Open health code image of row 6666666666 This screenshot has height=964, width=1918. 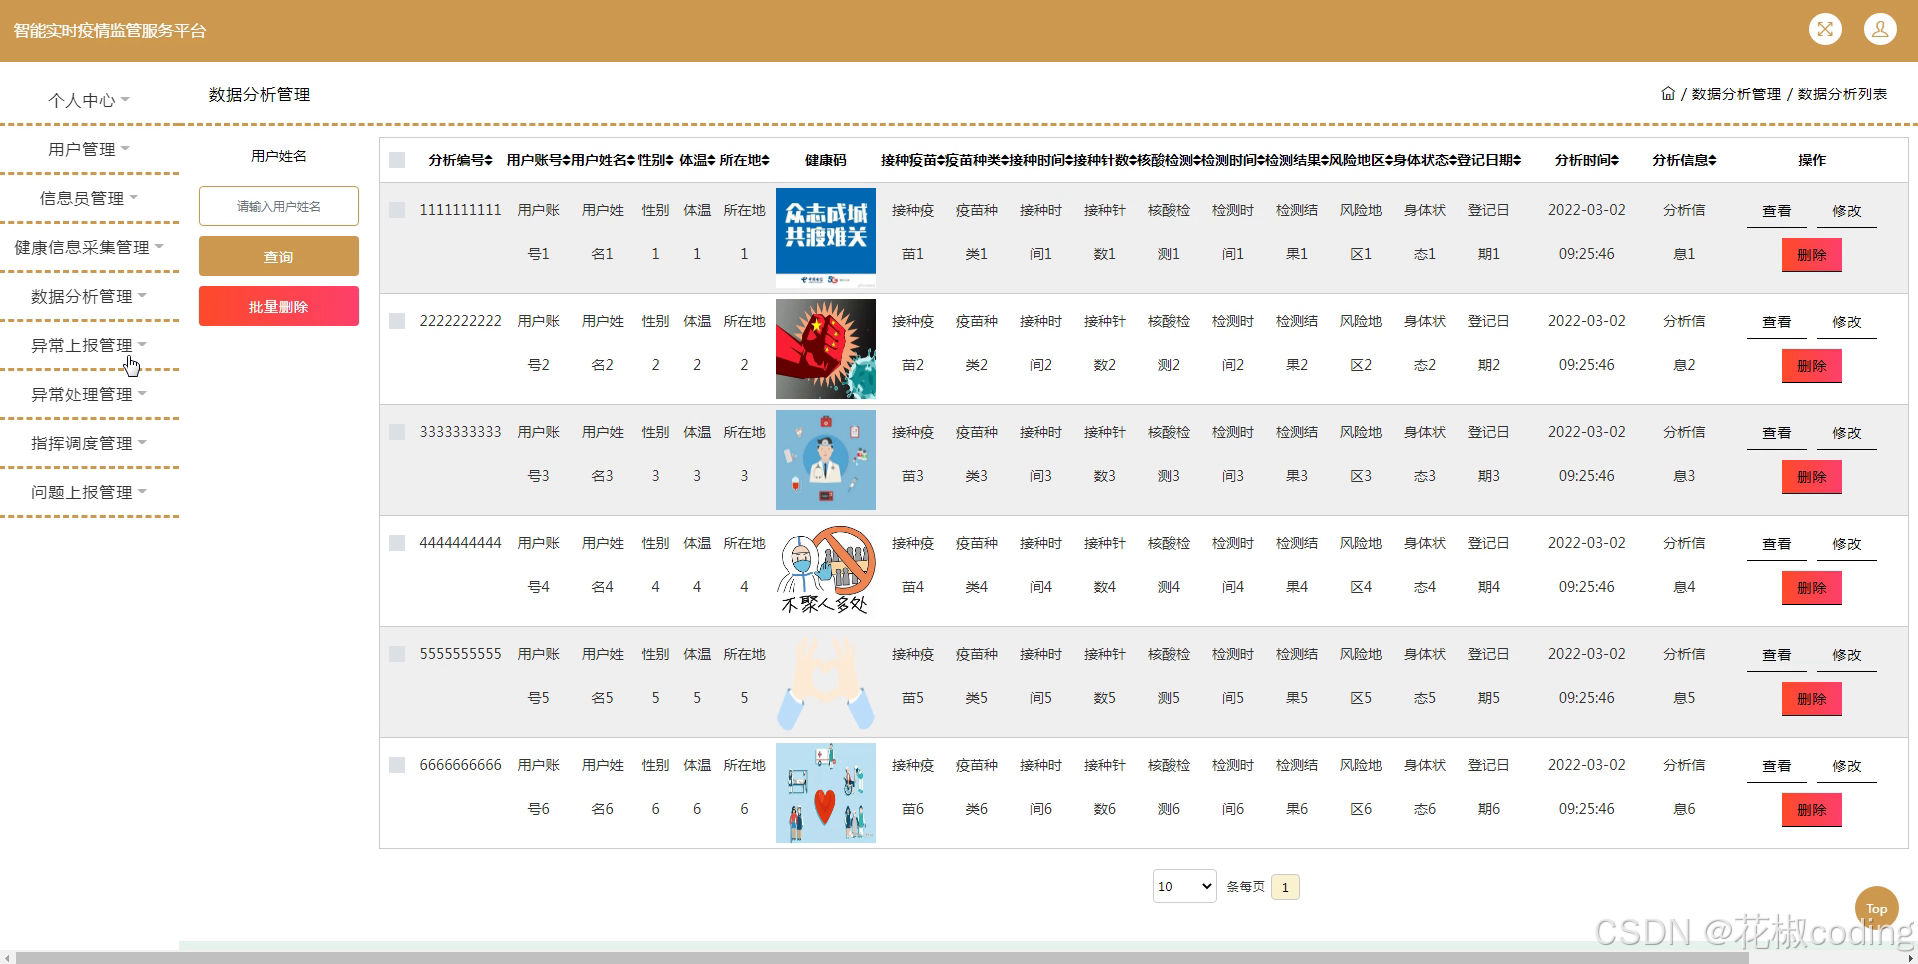(x=826, y=793)
